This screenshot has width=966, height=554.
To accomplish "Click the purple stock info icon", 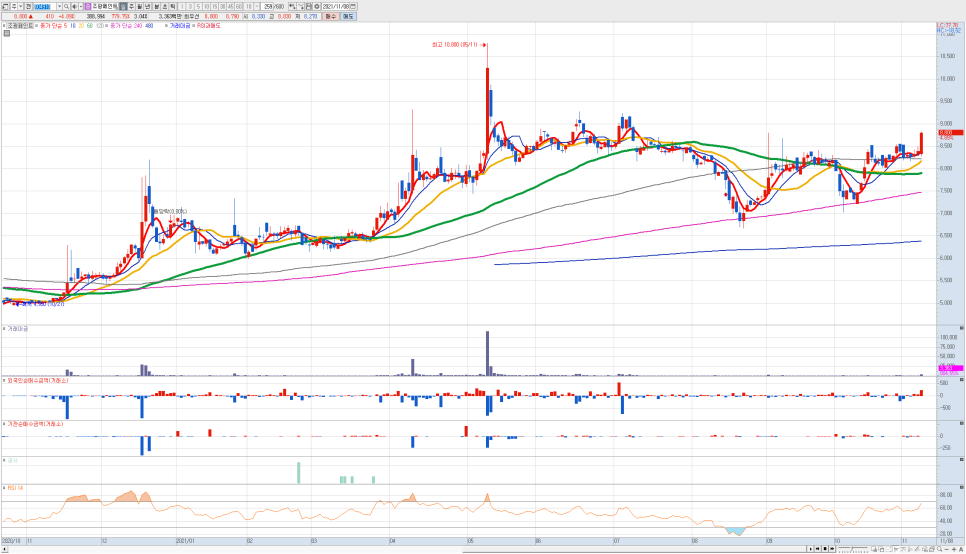I will point(87,6).
